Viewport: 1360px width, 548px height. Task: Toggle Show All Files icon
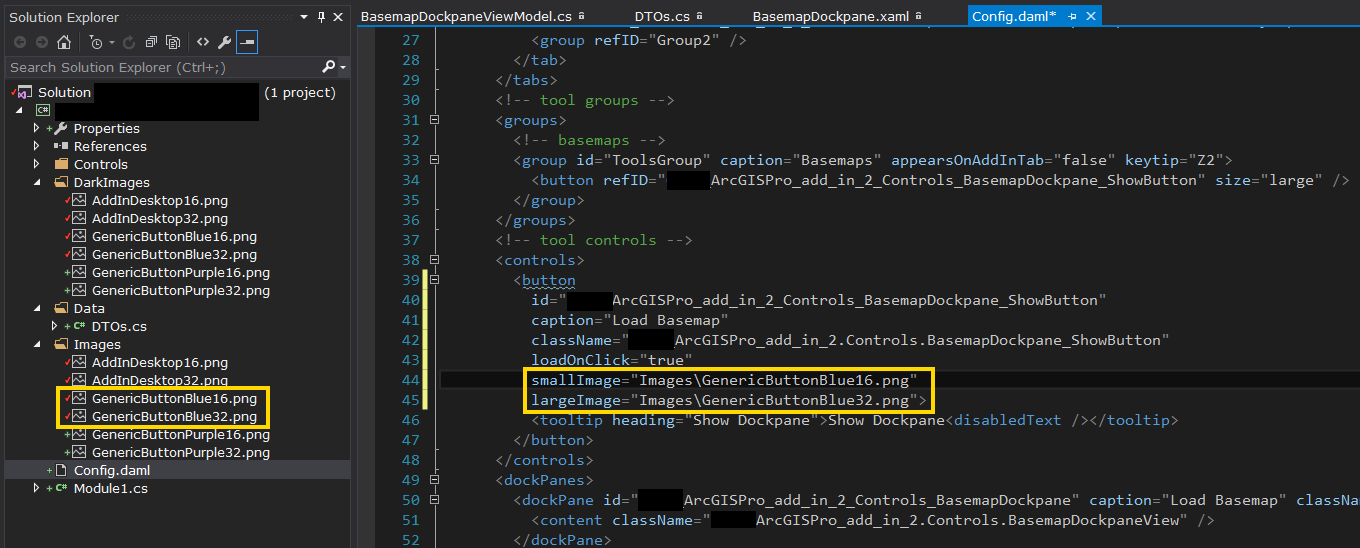tap(173, 42)
